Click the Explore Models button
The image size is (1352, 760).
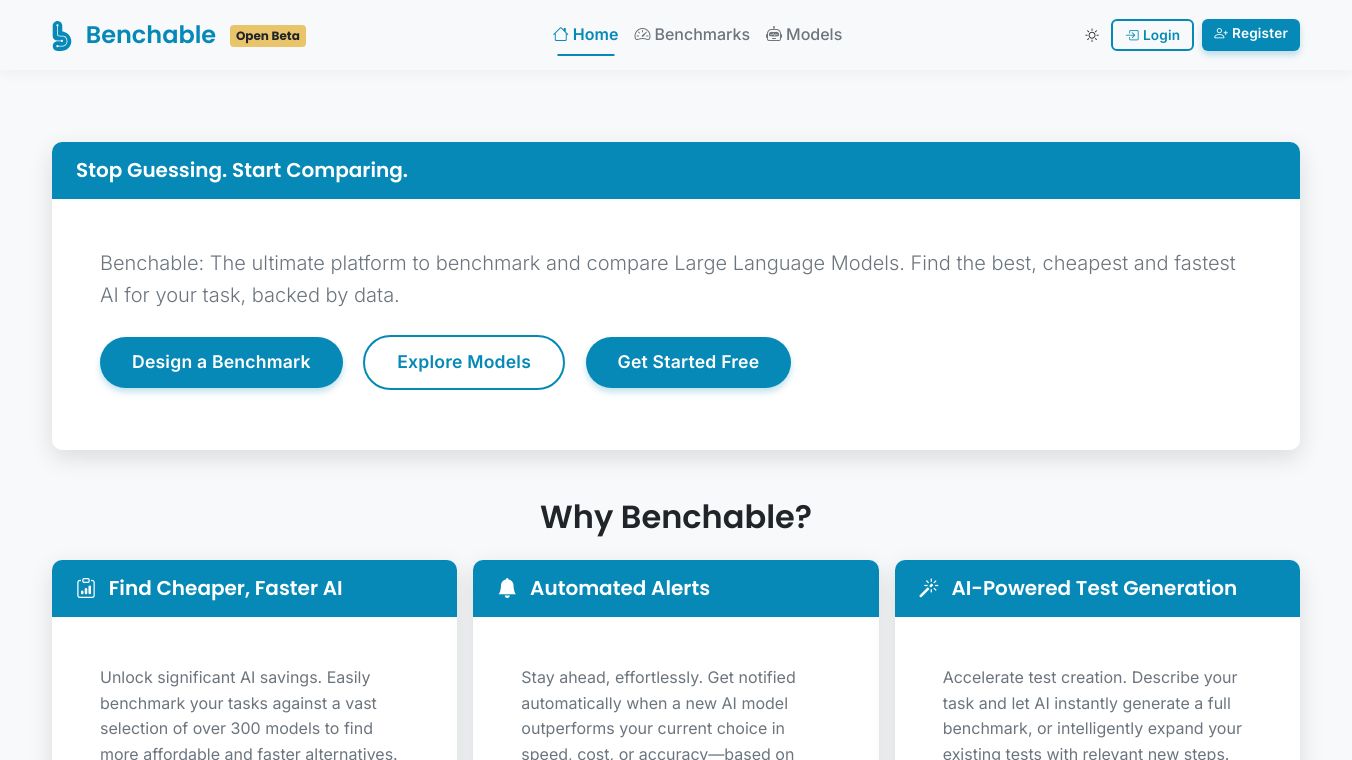click(464, 362)
